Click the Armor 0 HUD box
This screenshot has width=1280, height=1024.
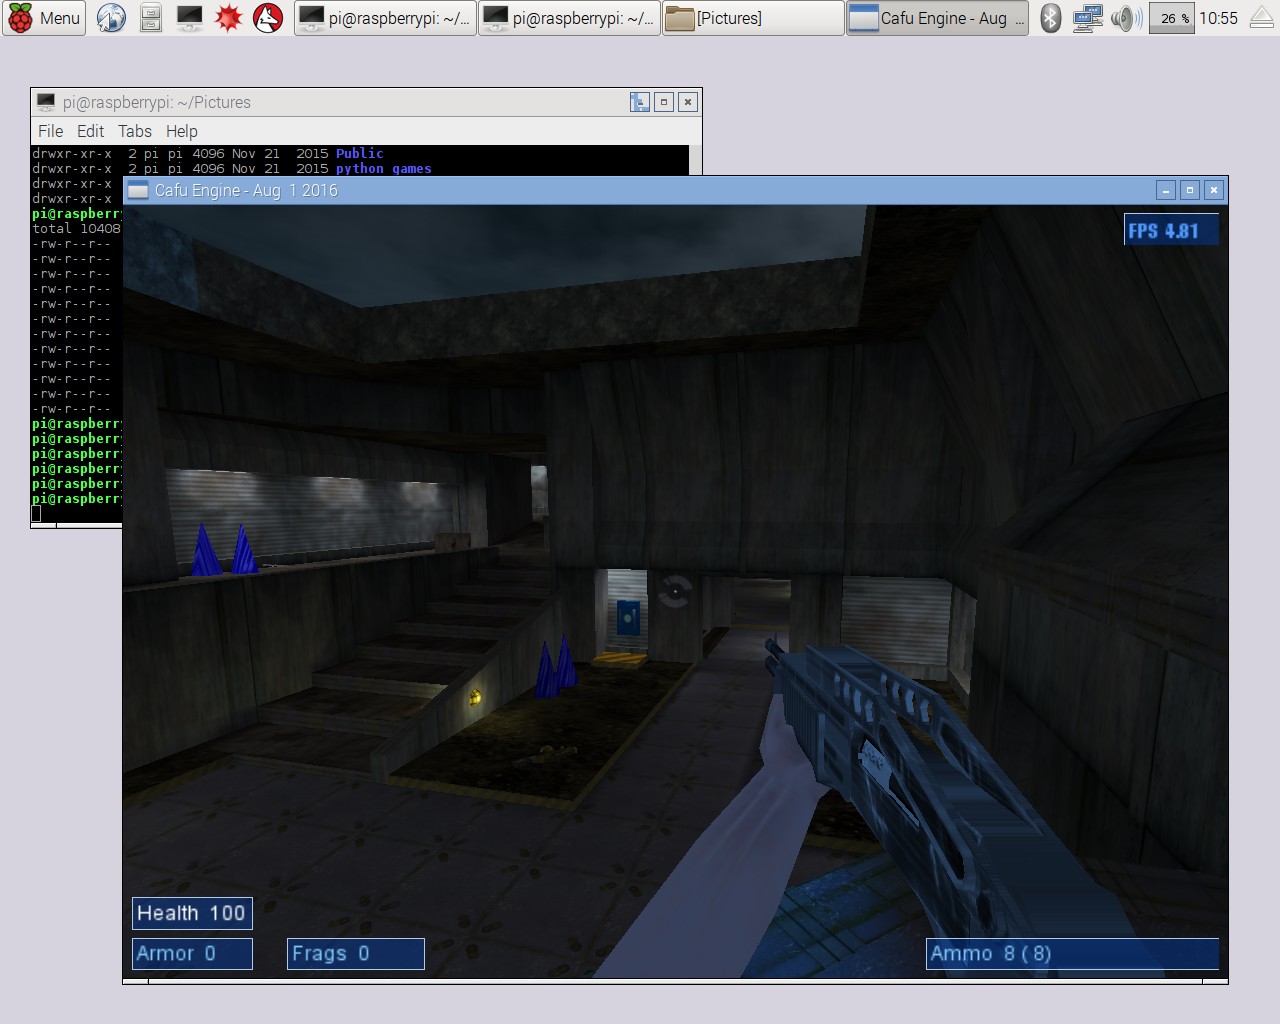click(192, 953)
